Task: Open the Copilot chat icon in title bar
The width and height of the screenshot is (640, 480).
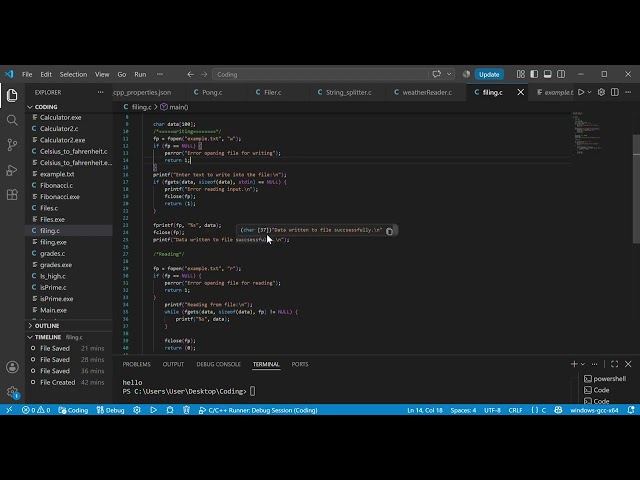Action: (x=437, y=74)
